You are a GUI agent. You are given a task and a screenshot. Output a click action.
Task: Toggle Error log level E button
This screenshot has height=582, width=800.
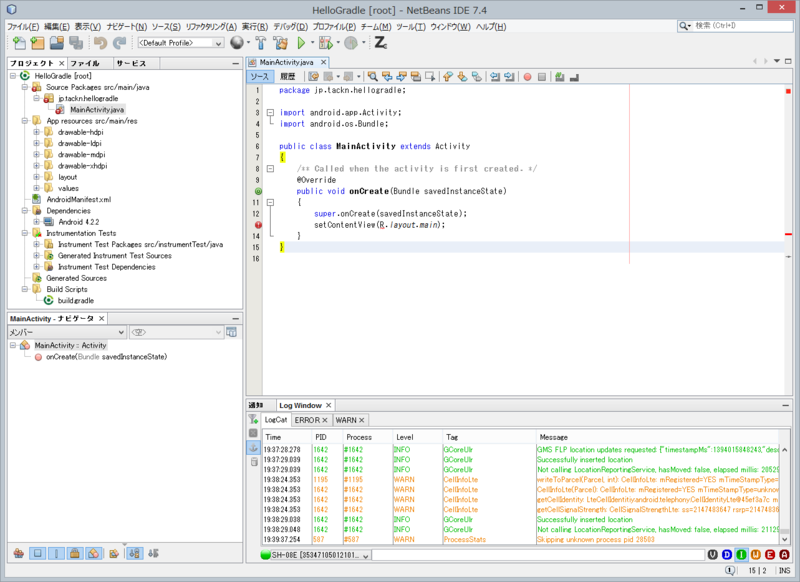pyautogui.click(x=770, y=554)
